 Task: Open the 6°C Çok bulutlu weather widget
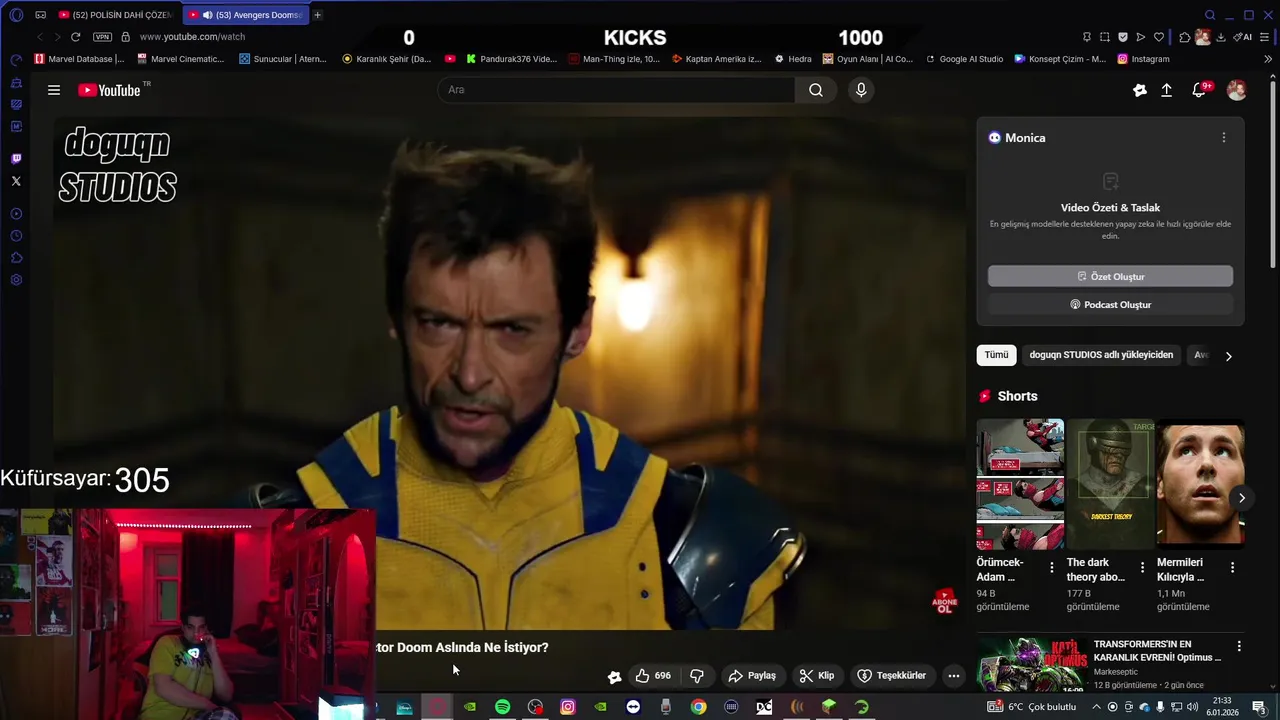(1032, 707)
